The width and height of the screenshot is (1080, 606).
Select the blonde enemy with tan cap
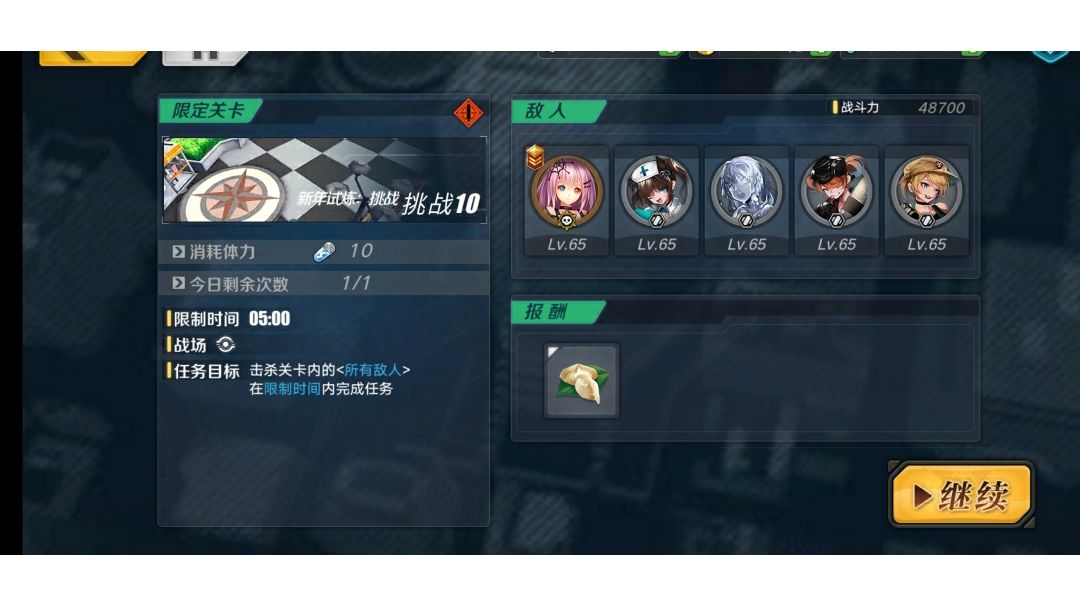coord(926,191)
